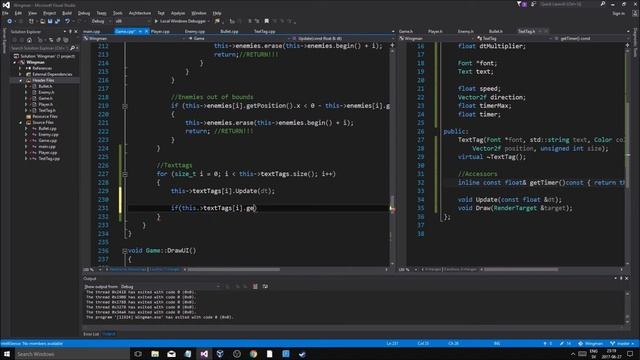Open Mail app from taskbar
The image size is (640, 360).
tap(171, 354)
